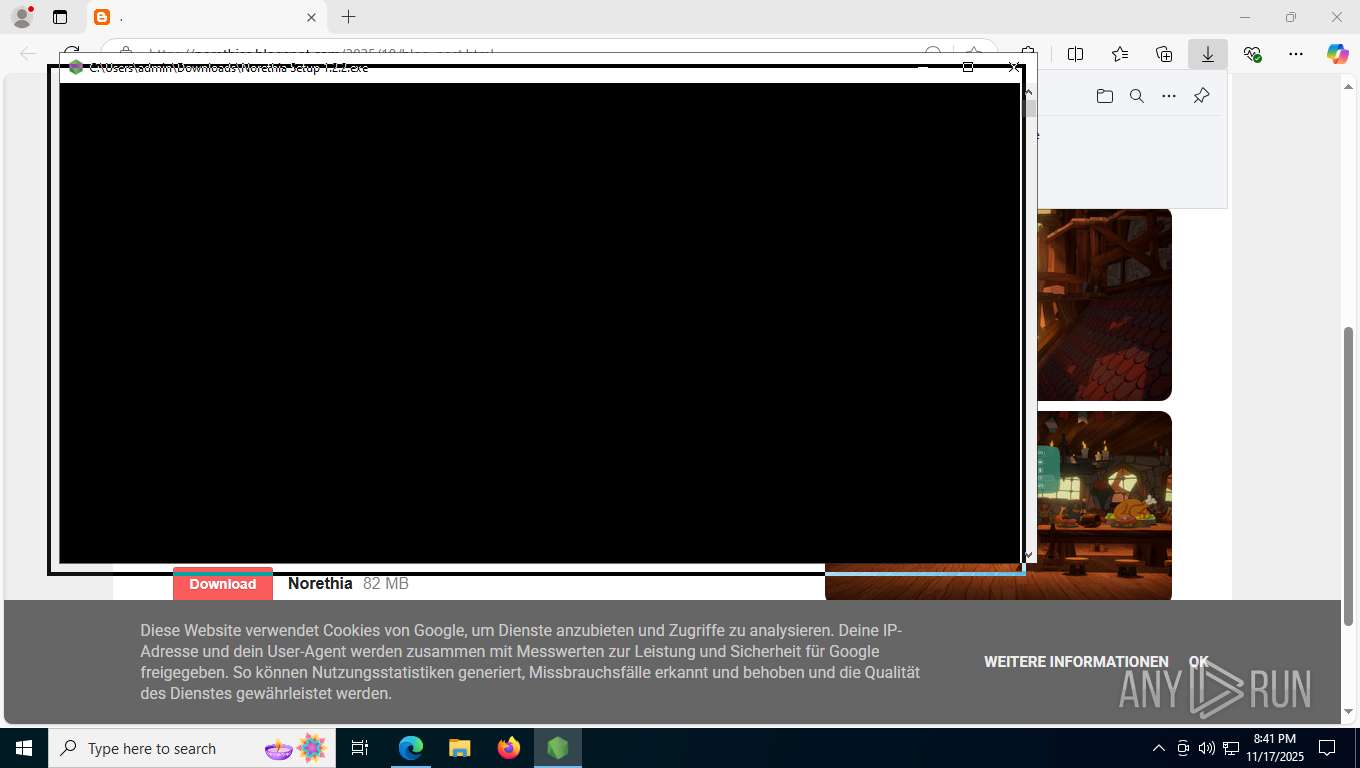The width and height of the screenshot is (1360, 768).
Task: Open the Favorites star list
Action: coord(1120,54)
